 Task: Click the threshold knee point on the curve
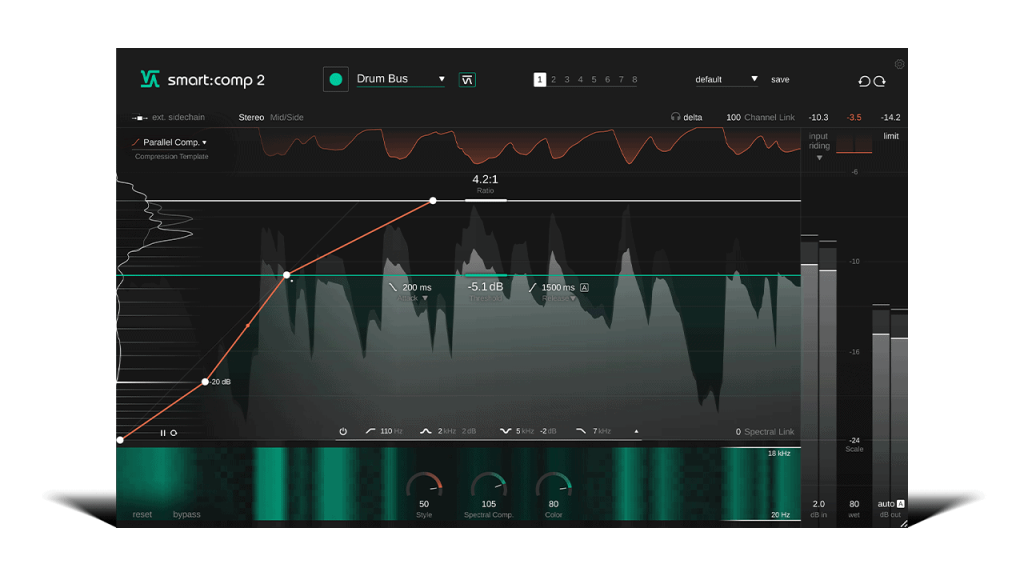(287, 275)
